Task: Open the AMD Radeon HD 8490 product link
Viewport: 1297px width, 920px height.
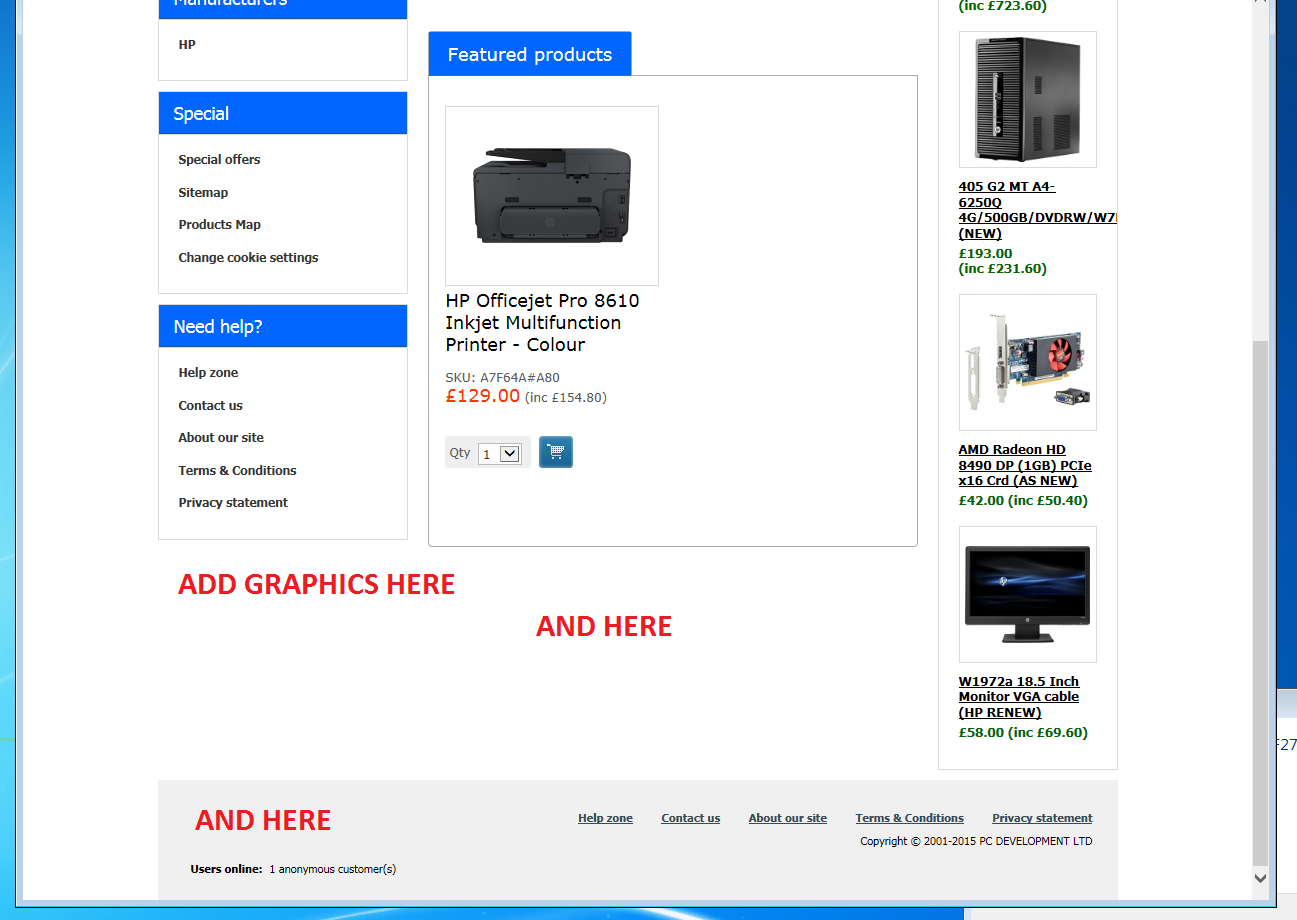Action: [x=1024, y=465]
